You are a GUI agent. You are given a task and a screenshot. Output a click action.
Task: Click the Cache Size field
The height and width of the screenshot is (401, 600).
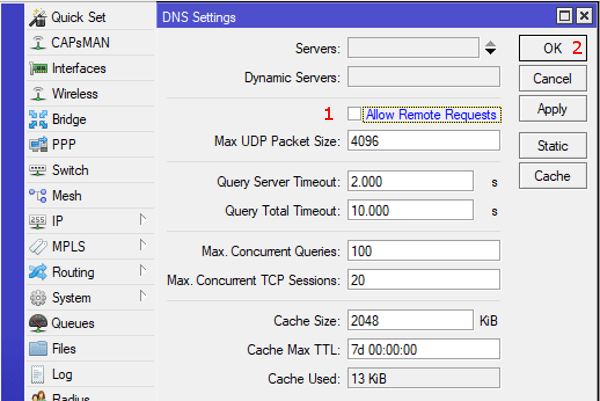[x=411, y=320]
